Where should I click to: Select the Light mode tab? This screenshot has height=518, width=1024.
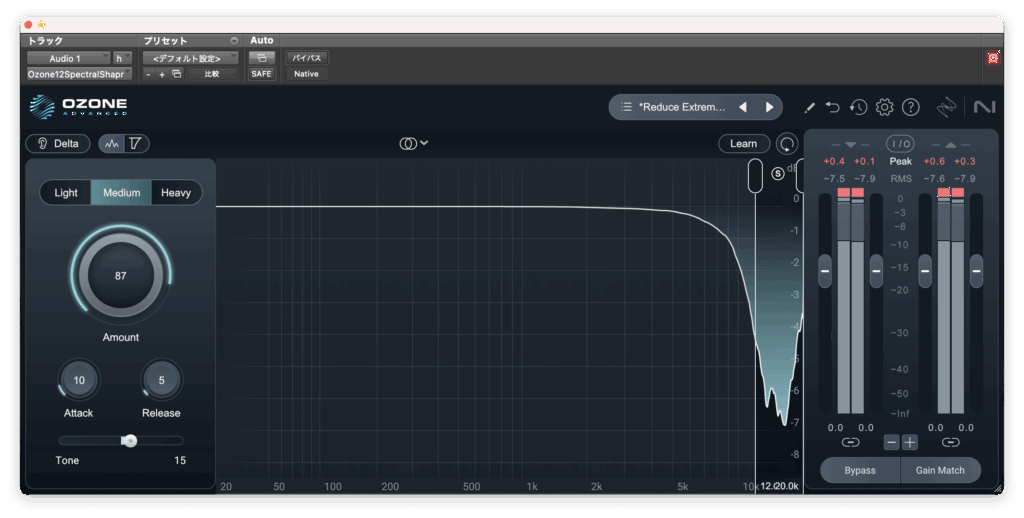coord(66,193)
